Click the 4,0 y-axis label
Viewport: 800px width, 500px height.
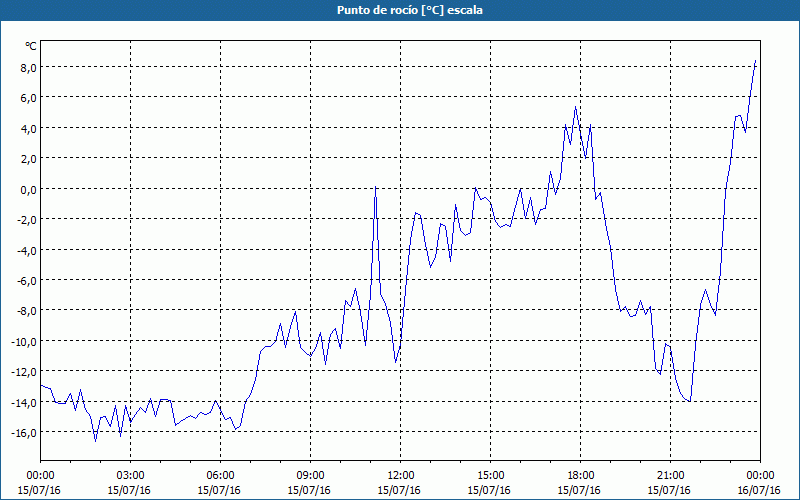point(28,128)
